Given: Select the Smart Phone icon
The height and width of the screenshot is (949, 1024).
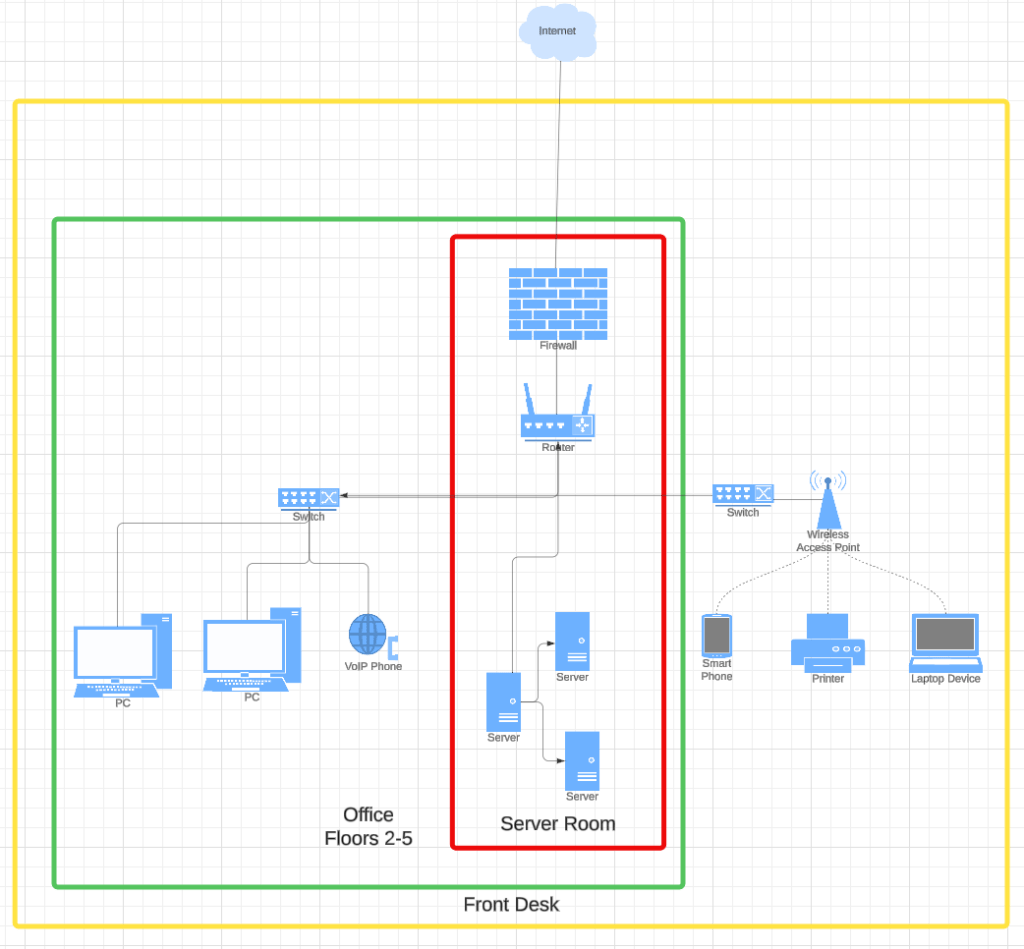Looking at the screenshot, I should [716, 636].
